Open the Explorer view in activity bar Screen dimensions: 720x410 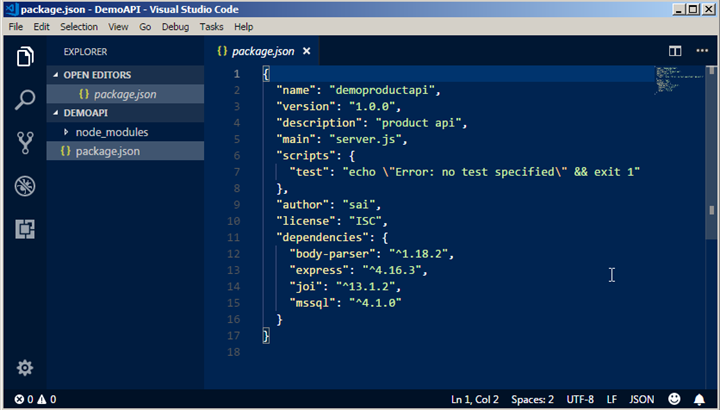tap(25, 57)
